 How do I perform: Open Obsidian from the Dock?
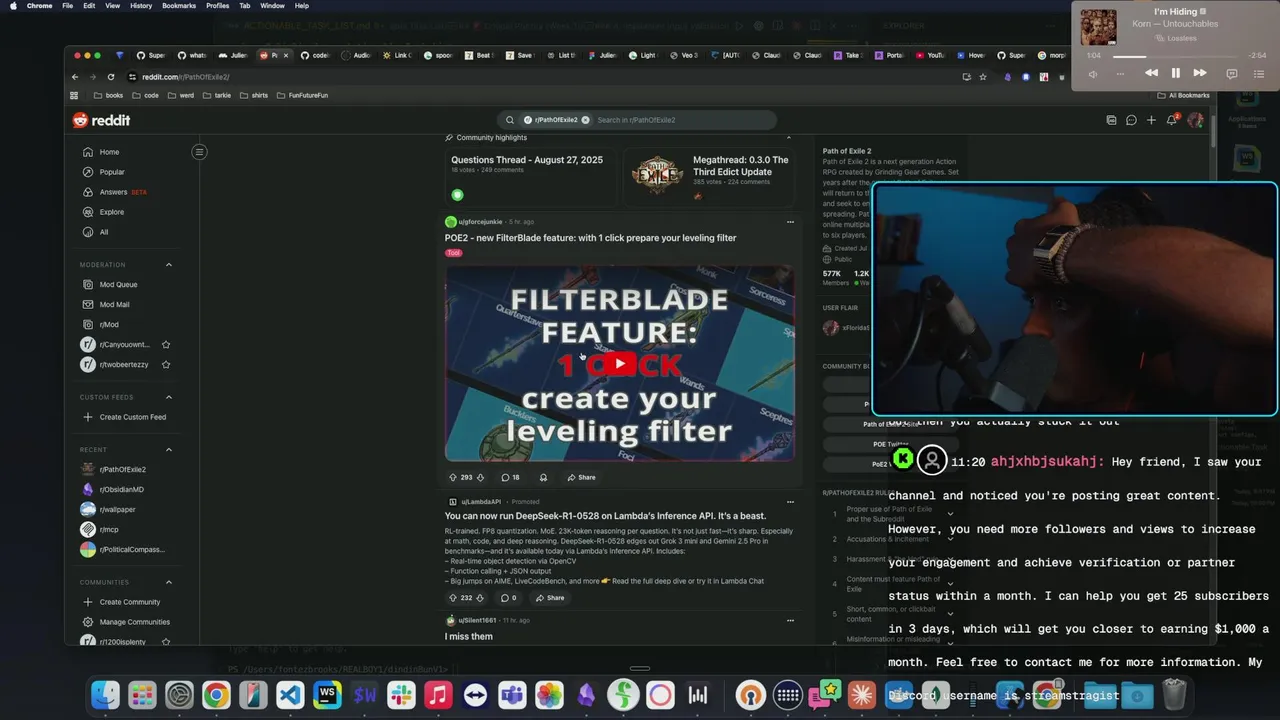pyautogui.click(x=586, y=695)
